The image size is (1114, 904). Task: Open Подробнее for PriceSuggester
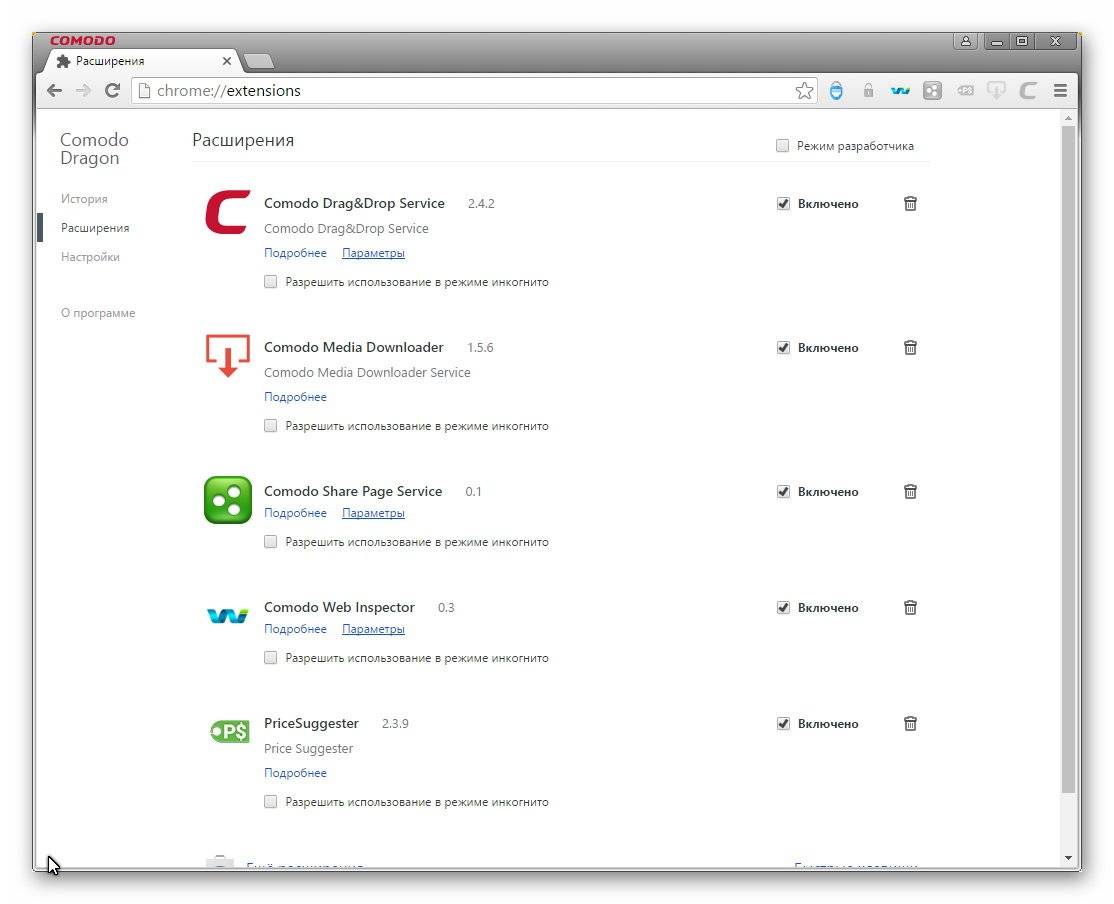tap(295, 773)
